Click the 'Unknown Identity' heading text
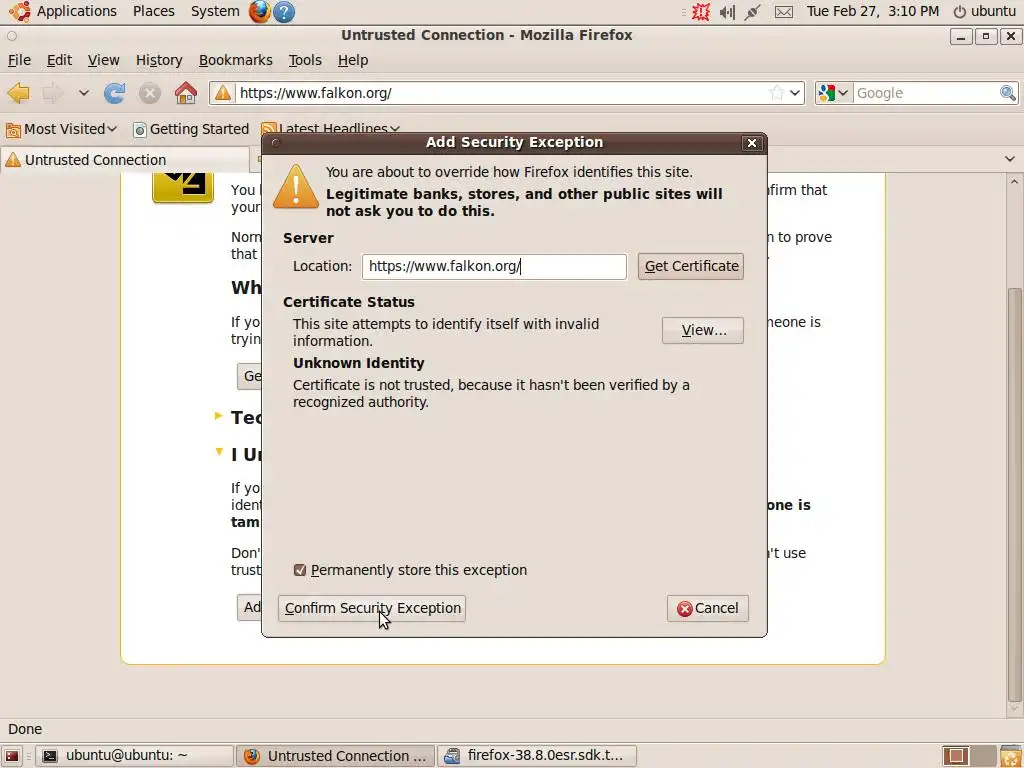Image resolution: width=1024 pixels, height=768 pixels. (x=359, y=363)
